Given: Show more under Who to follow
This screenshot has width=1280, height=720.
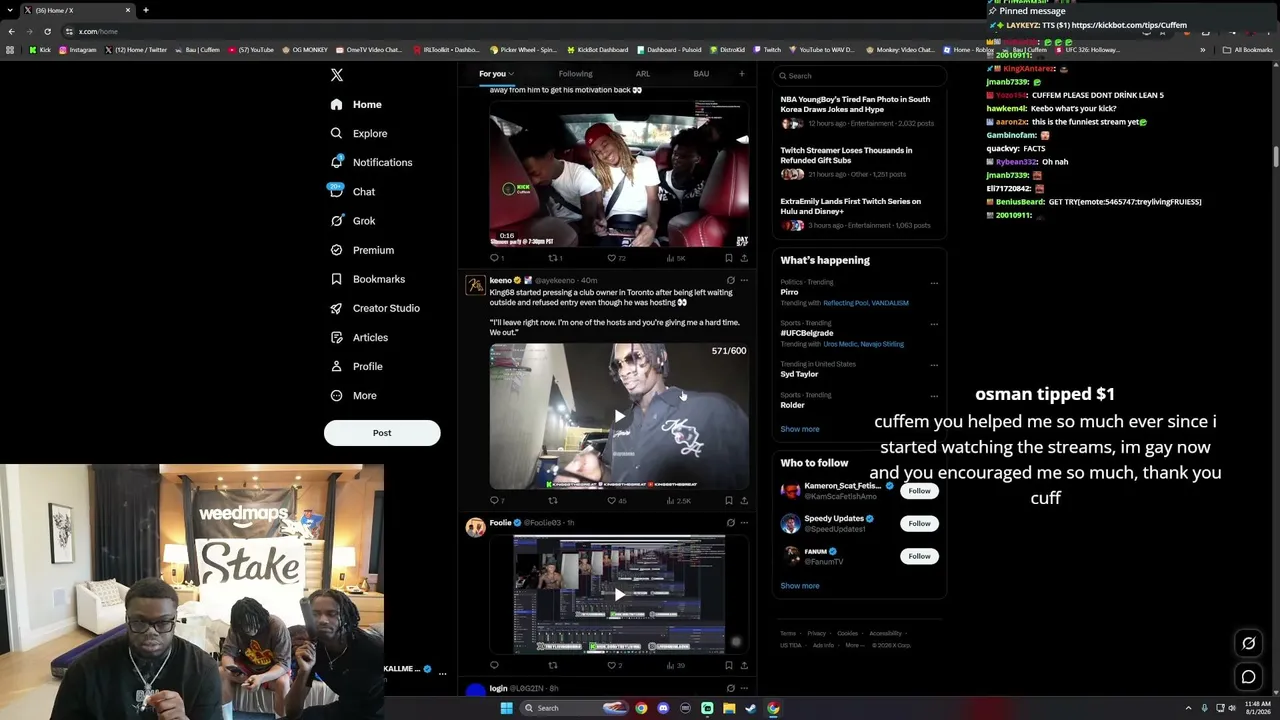Looking at the screenshot, I should point(799,586).
